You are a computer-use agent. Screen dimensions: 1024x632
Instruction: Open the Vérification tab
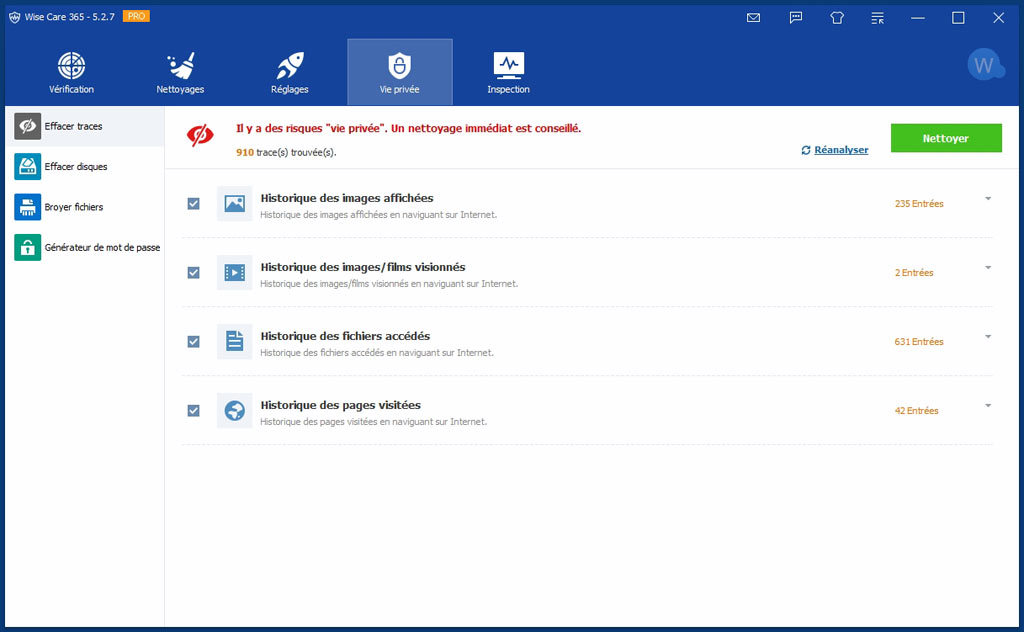pyautogui.click(x=71, y=72)
